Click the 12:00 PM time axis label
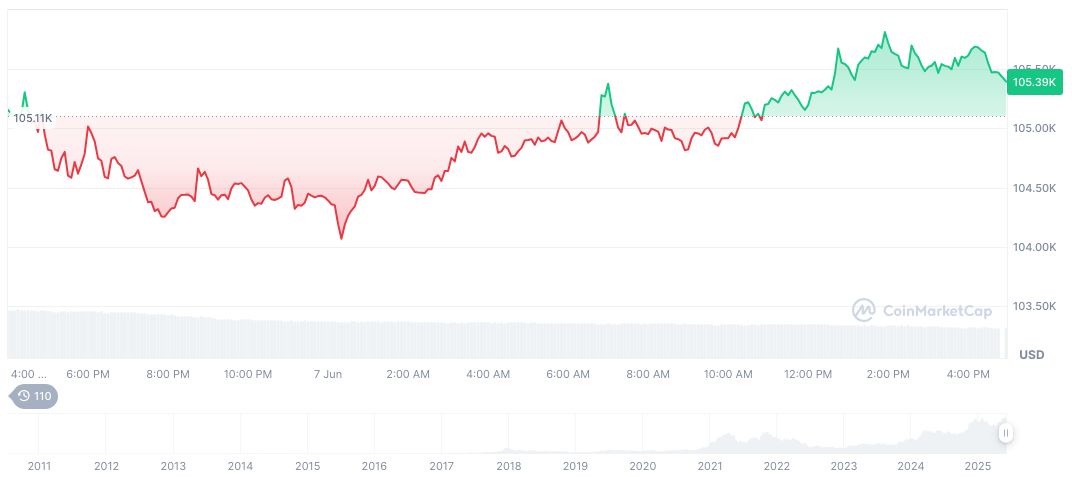This screenshot has width=1072, height=477. (808, 374)
